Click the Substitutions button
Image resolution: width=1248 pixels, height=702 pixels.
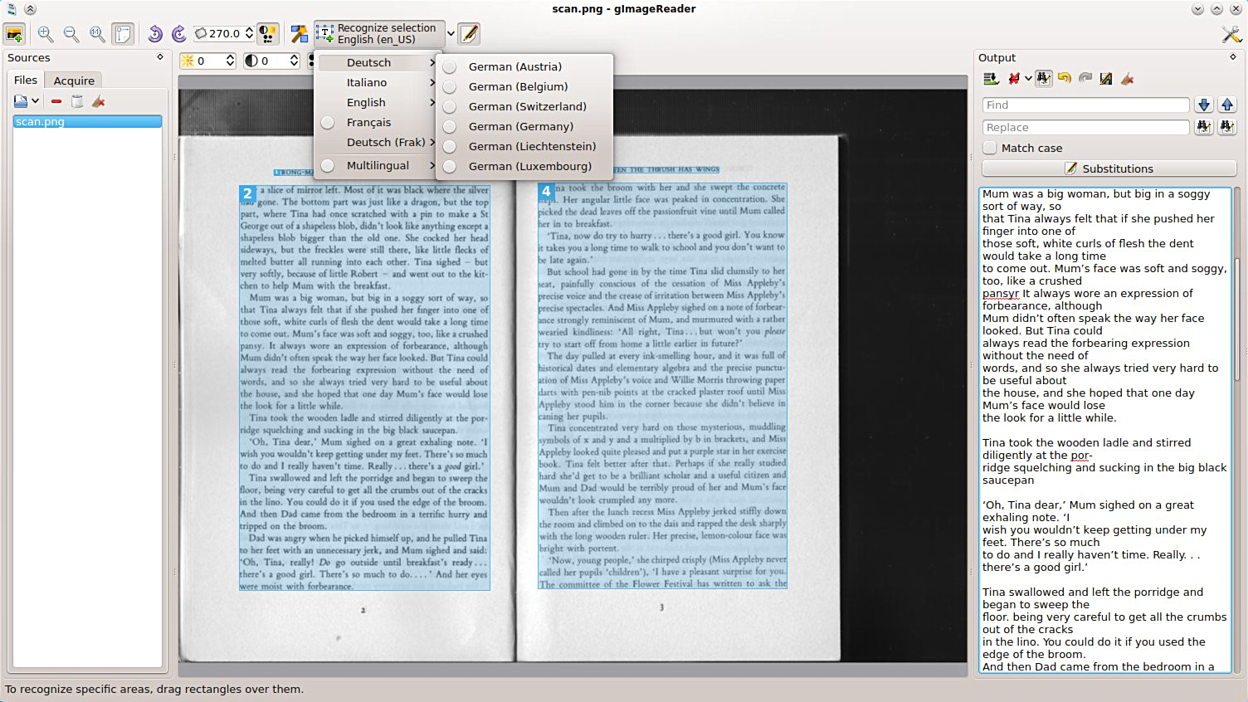click(1109, 169)
